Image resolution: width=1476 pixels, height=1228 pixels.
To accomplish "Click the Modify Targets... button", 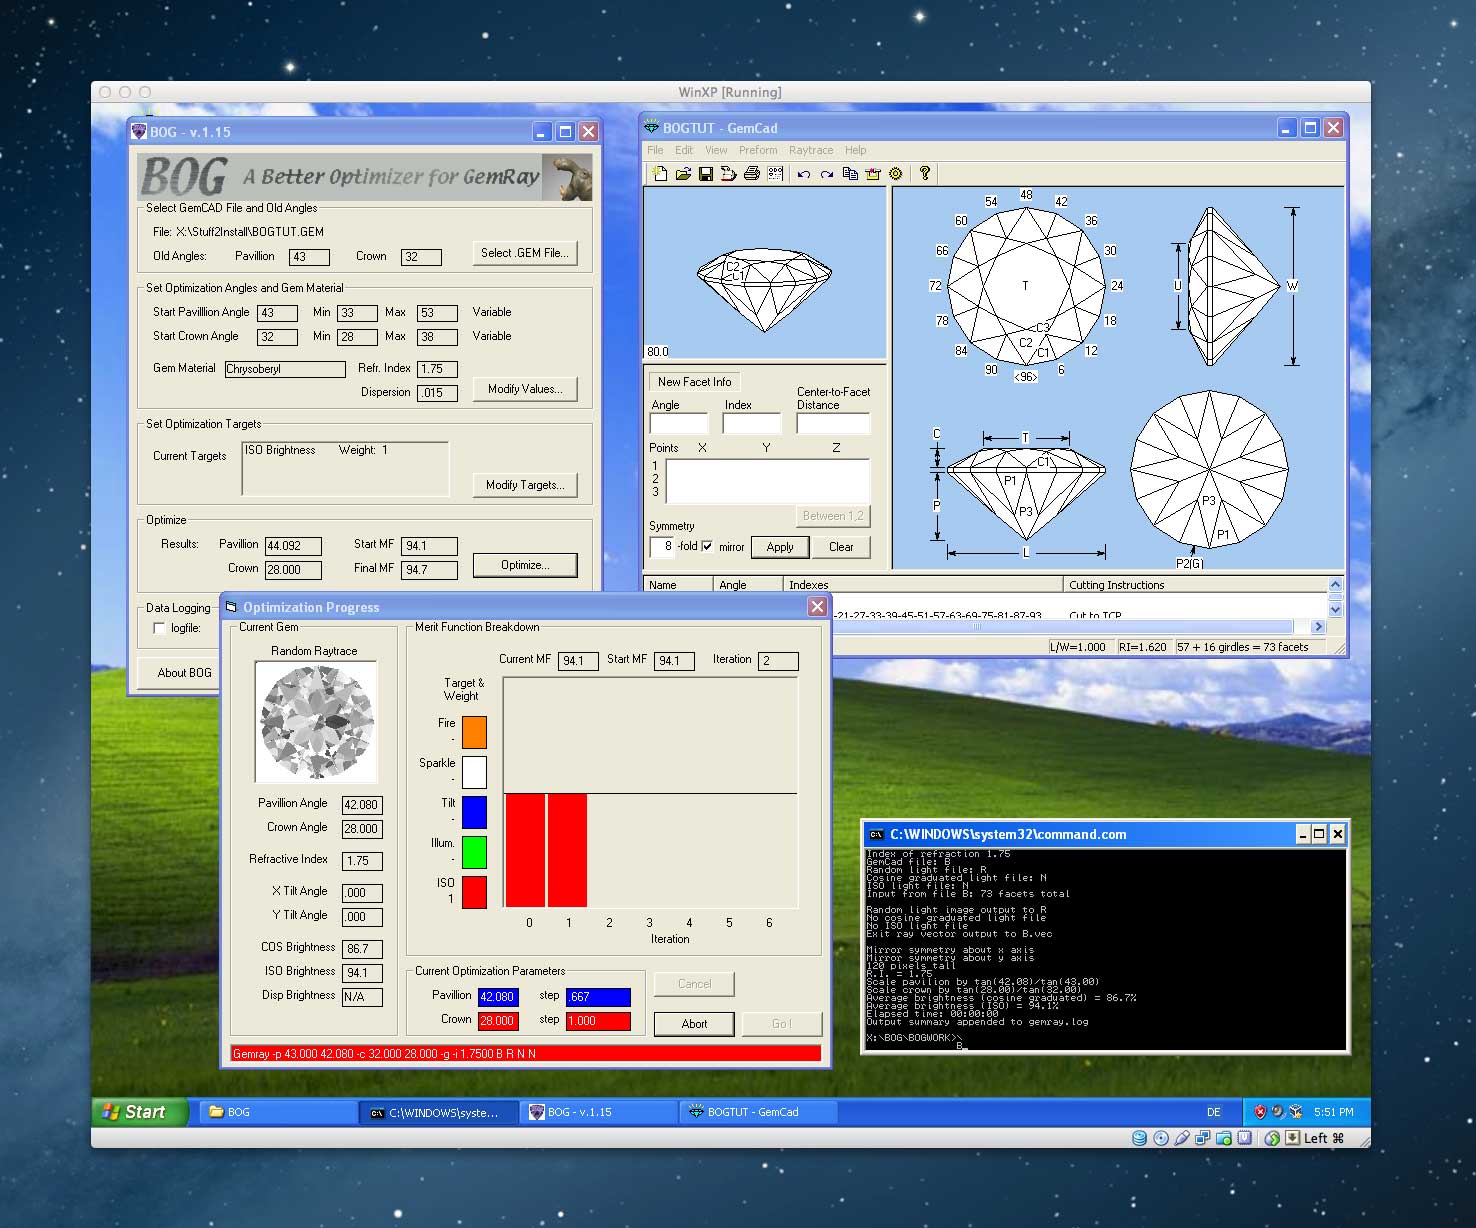I will (525, 485).
